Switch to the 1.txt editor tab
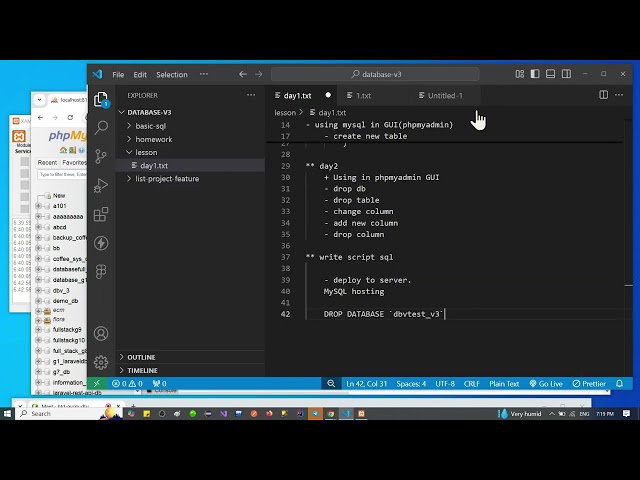640x480 pixels. pyautogui.click(x=363, y=96)
